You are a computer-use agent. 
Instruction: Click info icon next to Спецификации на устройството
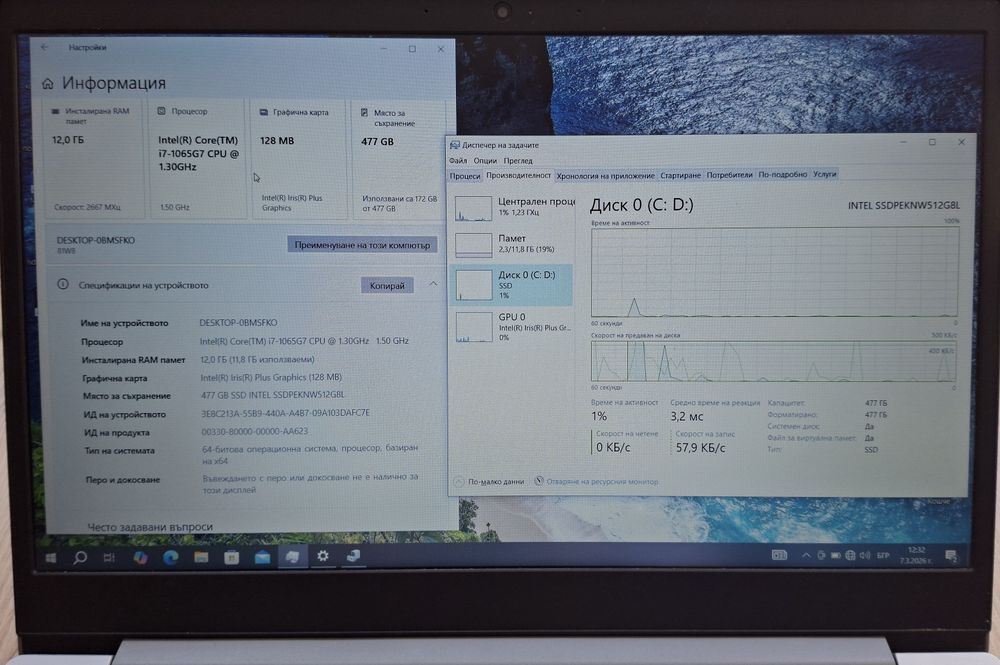click(x=63, y=284)
